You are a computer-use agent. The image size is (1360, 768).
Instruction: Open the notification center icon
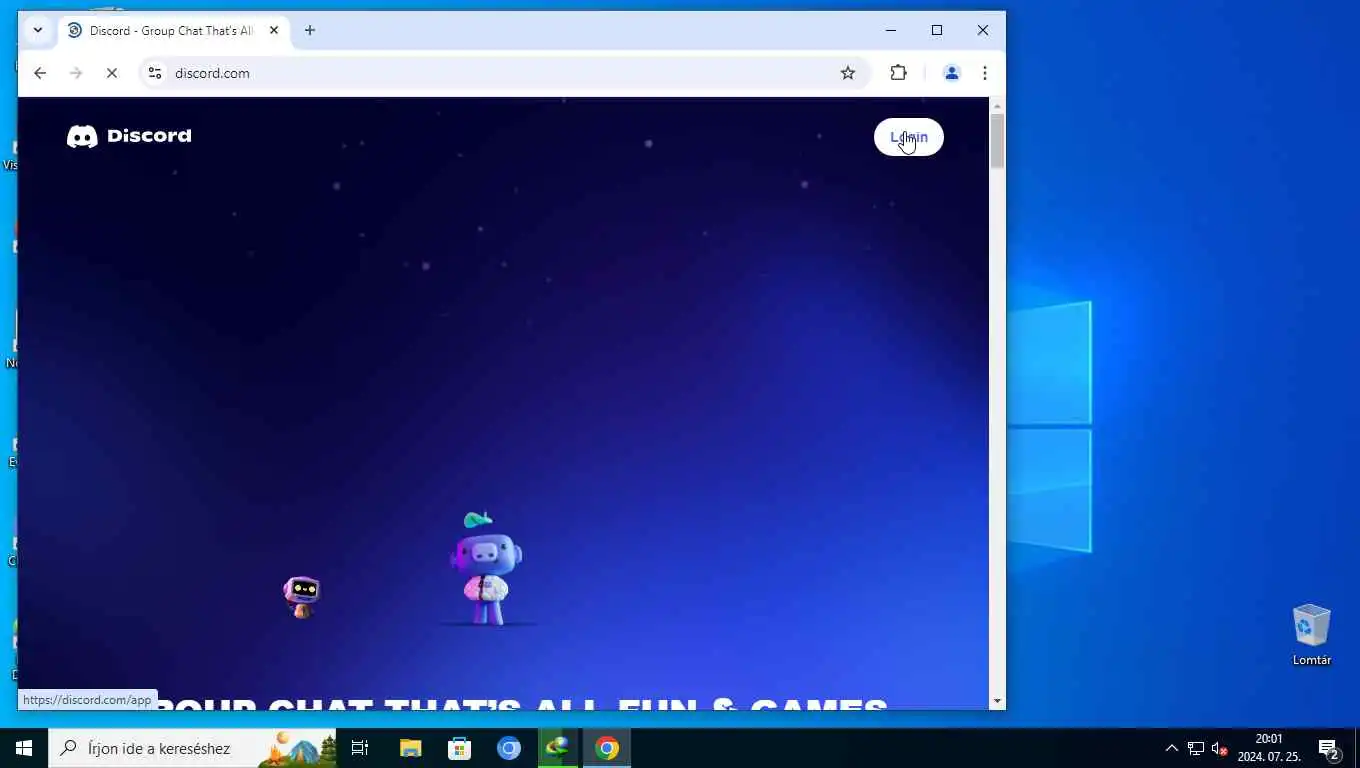point(1329,748)
